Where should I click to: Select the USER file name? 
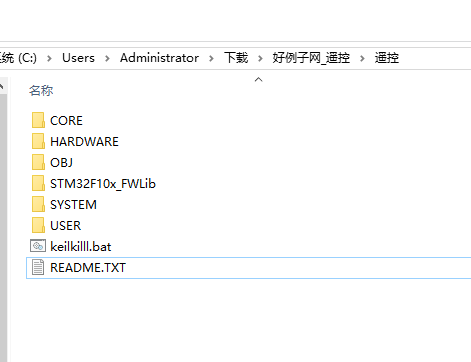pos(65,226)
